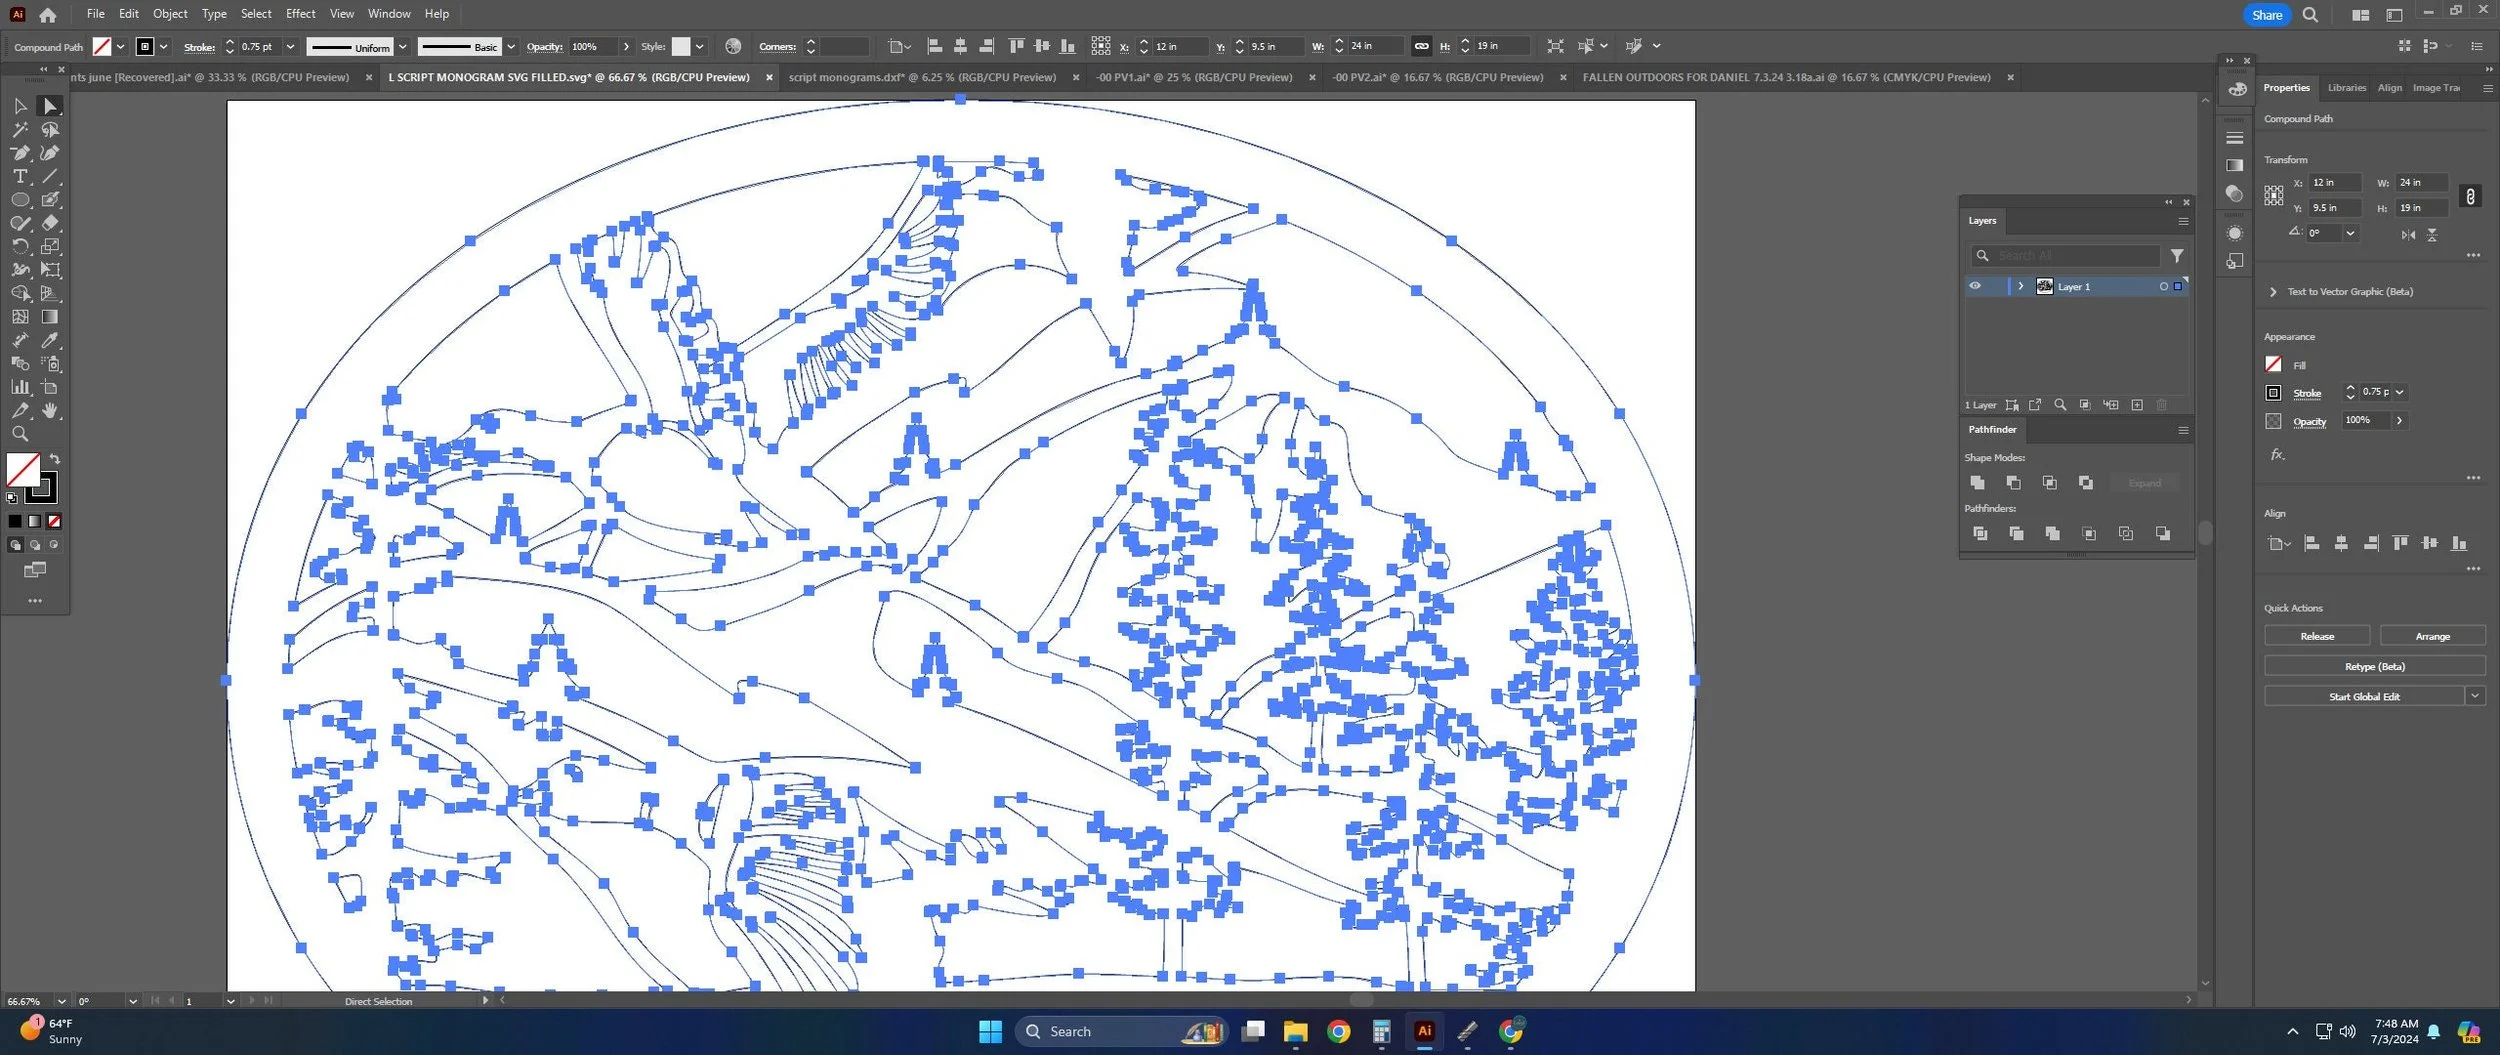Click the Stroke swatch in Appearance section
Image resolution: width=2500 pixels, height=1055 pixels.
point(2273,393)
